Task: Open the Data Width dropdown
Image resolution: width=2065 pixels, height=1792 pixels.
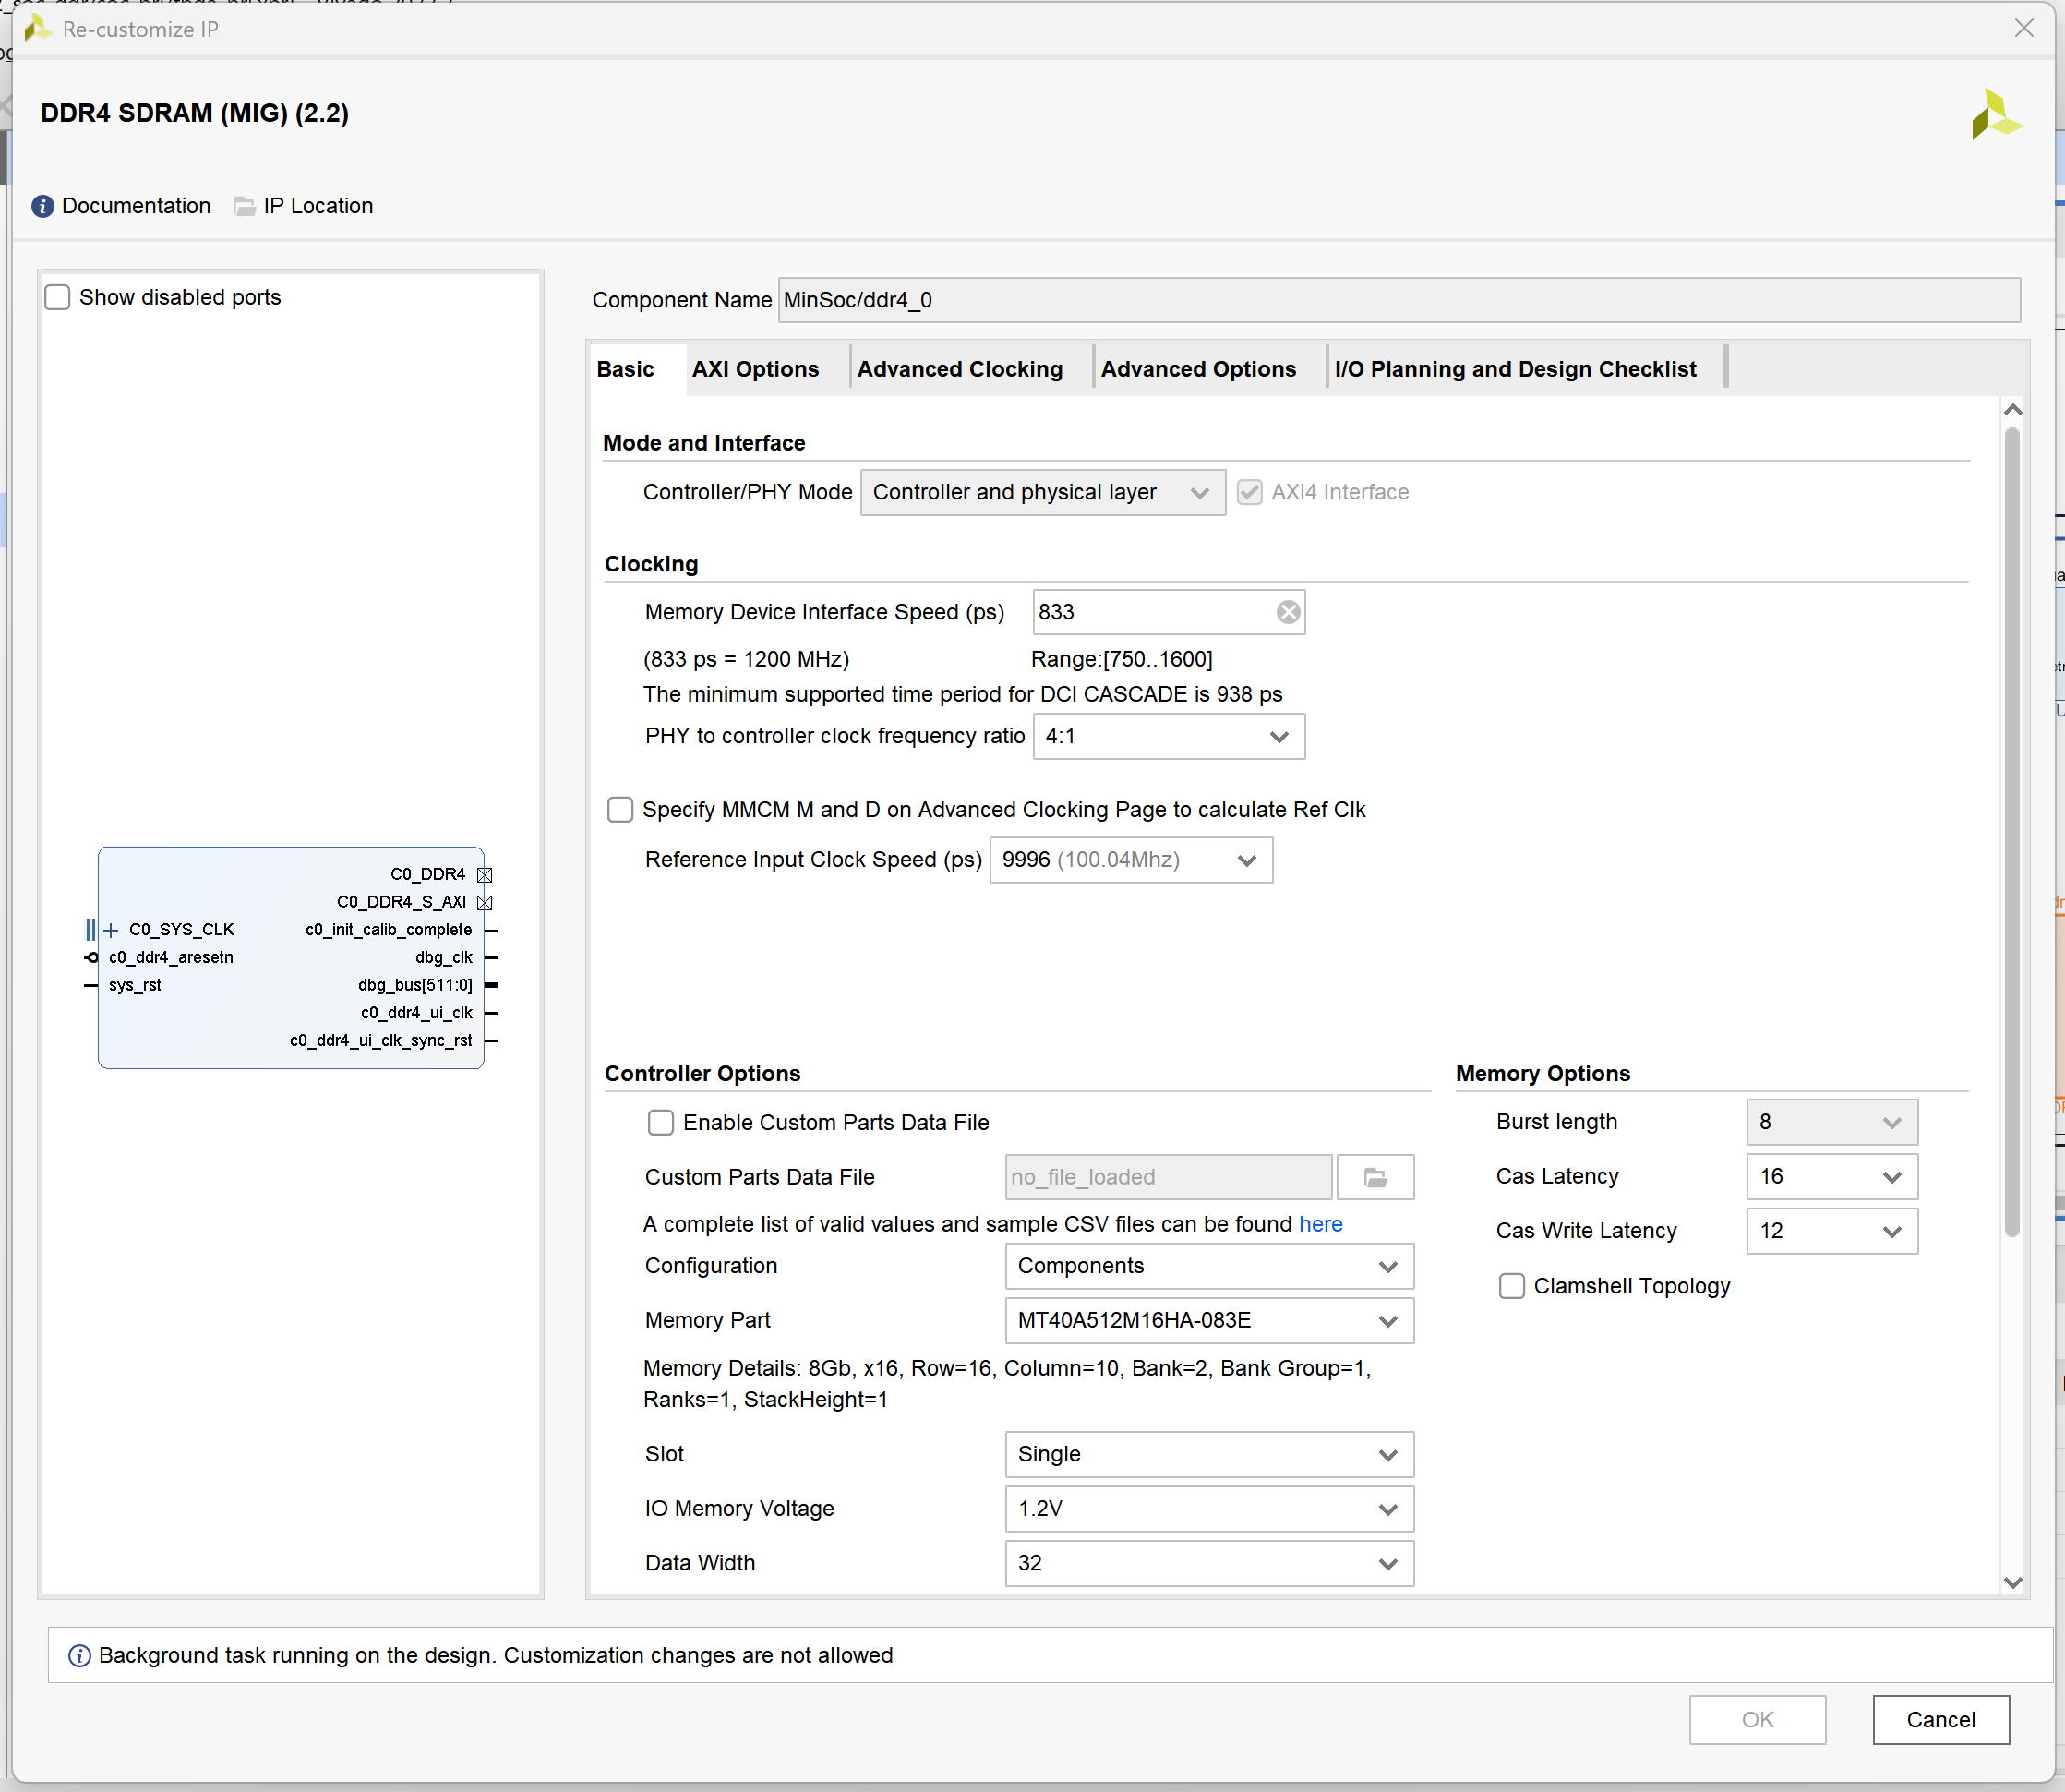Action: coord(1209,1564)
